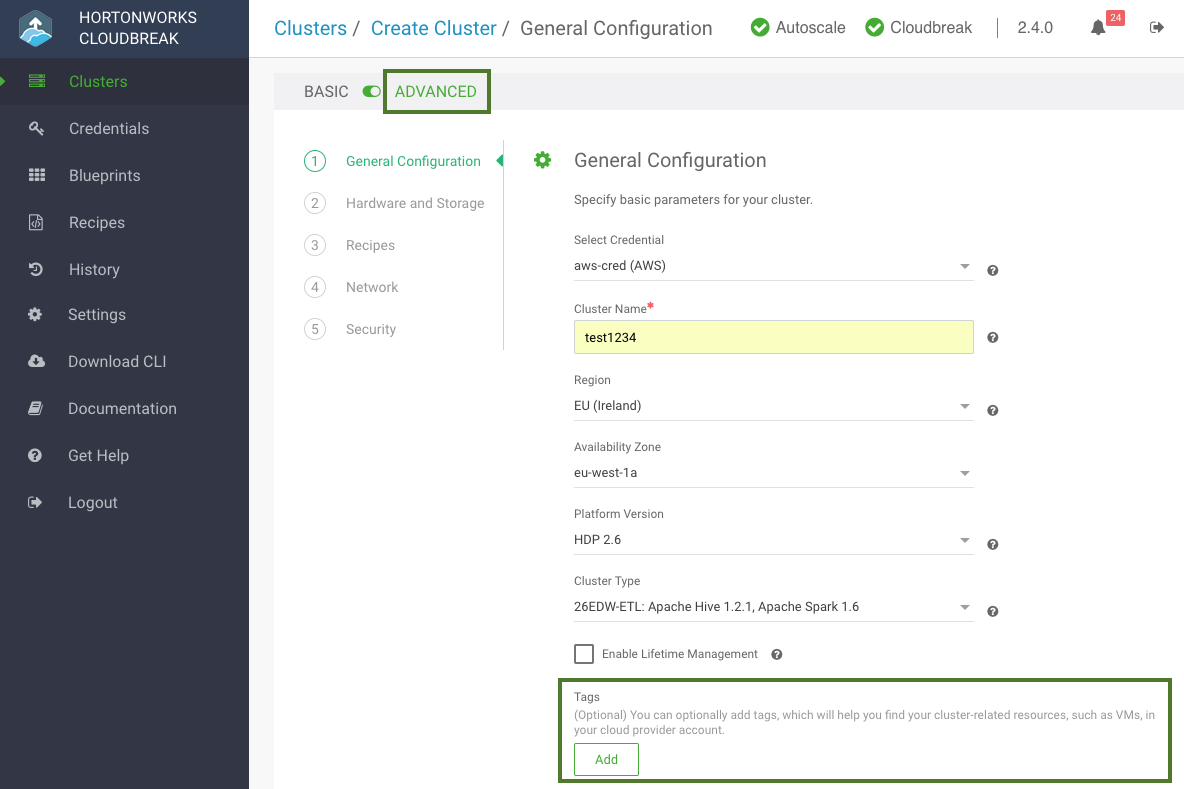Go to step 2 Hardware and Storage
The height and width of the screenshot is (789, 1184).
coord(394,203)
